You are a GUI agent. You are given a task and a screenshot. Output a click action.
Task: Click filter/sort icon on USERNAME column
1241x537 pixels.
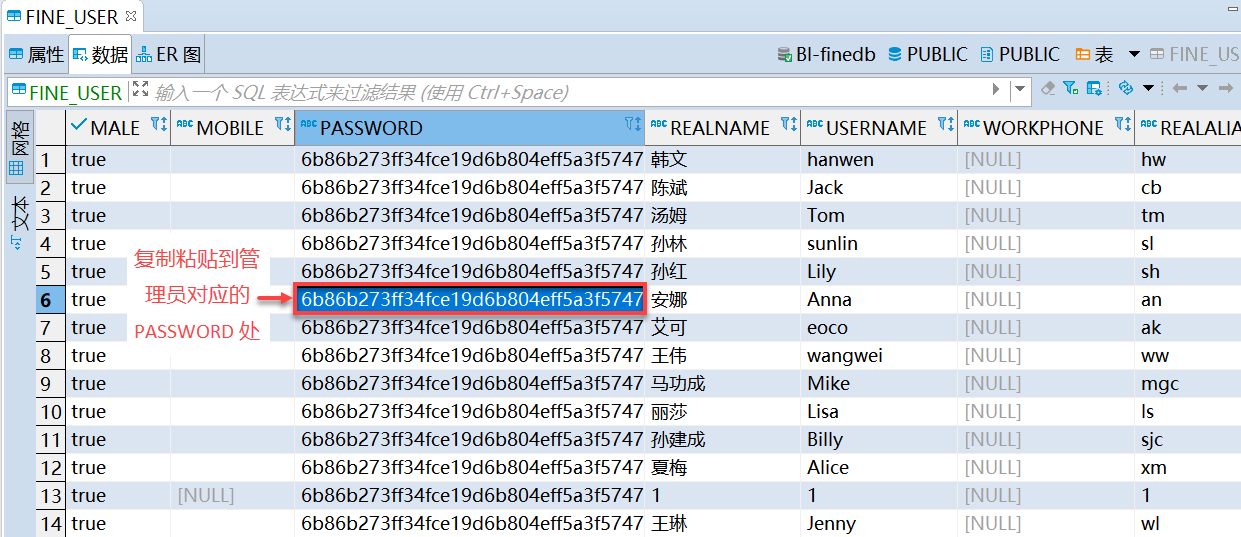[x=945, y=125]
